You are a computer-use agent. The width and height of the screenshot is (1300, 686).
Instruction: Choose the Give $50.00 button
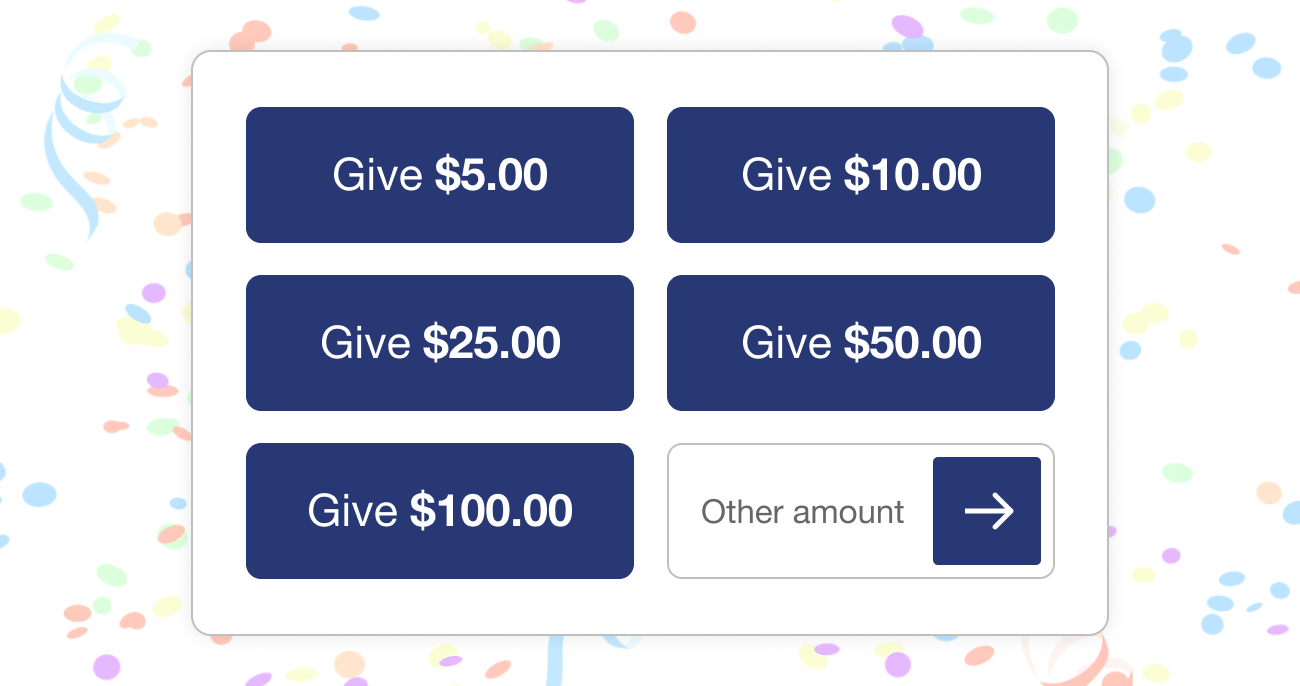pos(861,343)
